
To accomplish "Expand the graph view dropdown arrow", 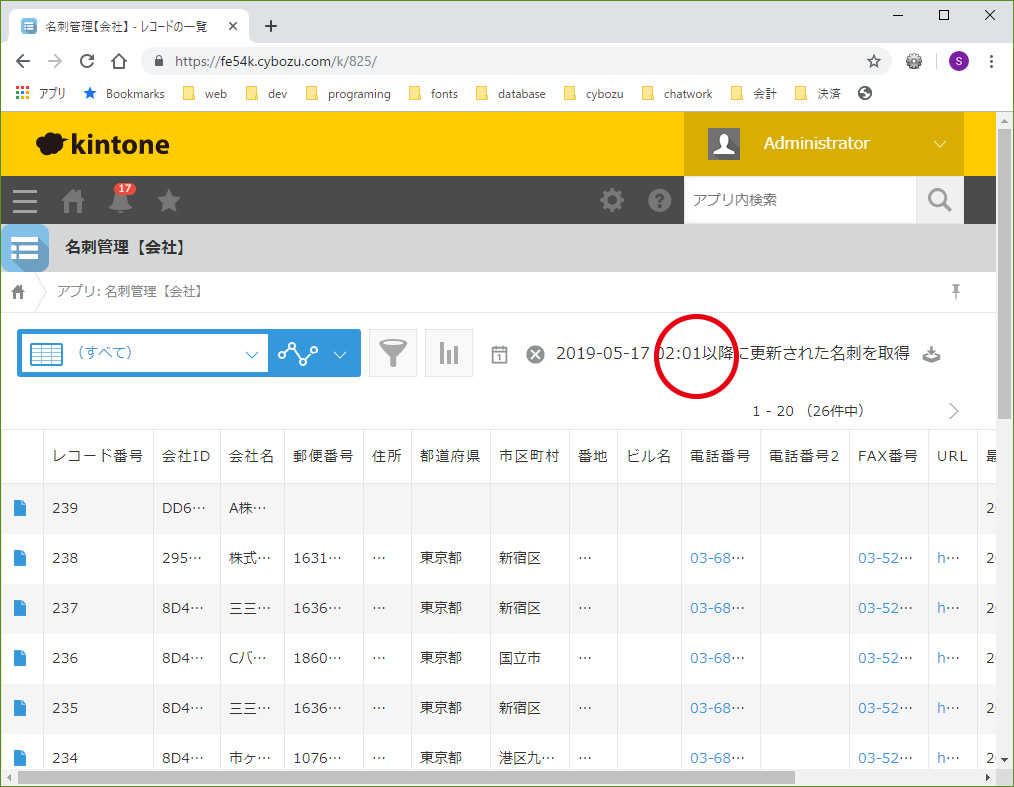I will [x=340, y=354].
